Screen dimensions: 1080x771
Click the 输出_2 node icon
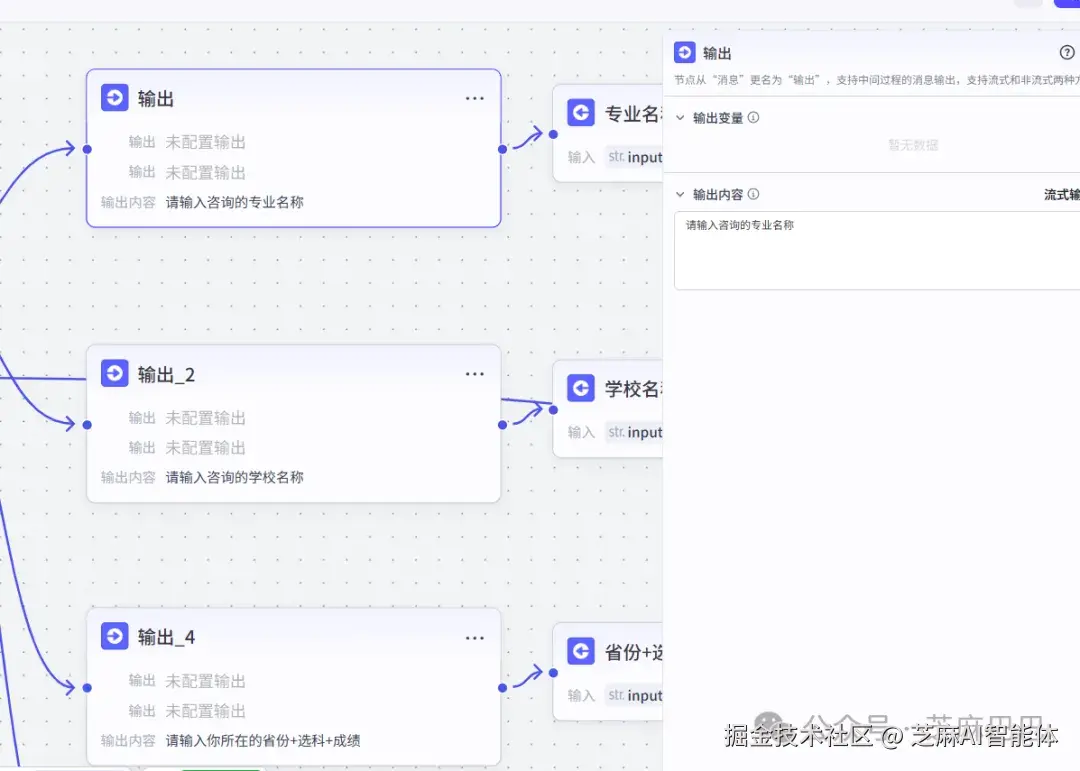[116, 373]
